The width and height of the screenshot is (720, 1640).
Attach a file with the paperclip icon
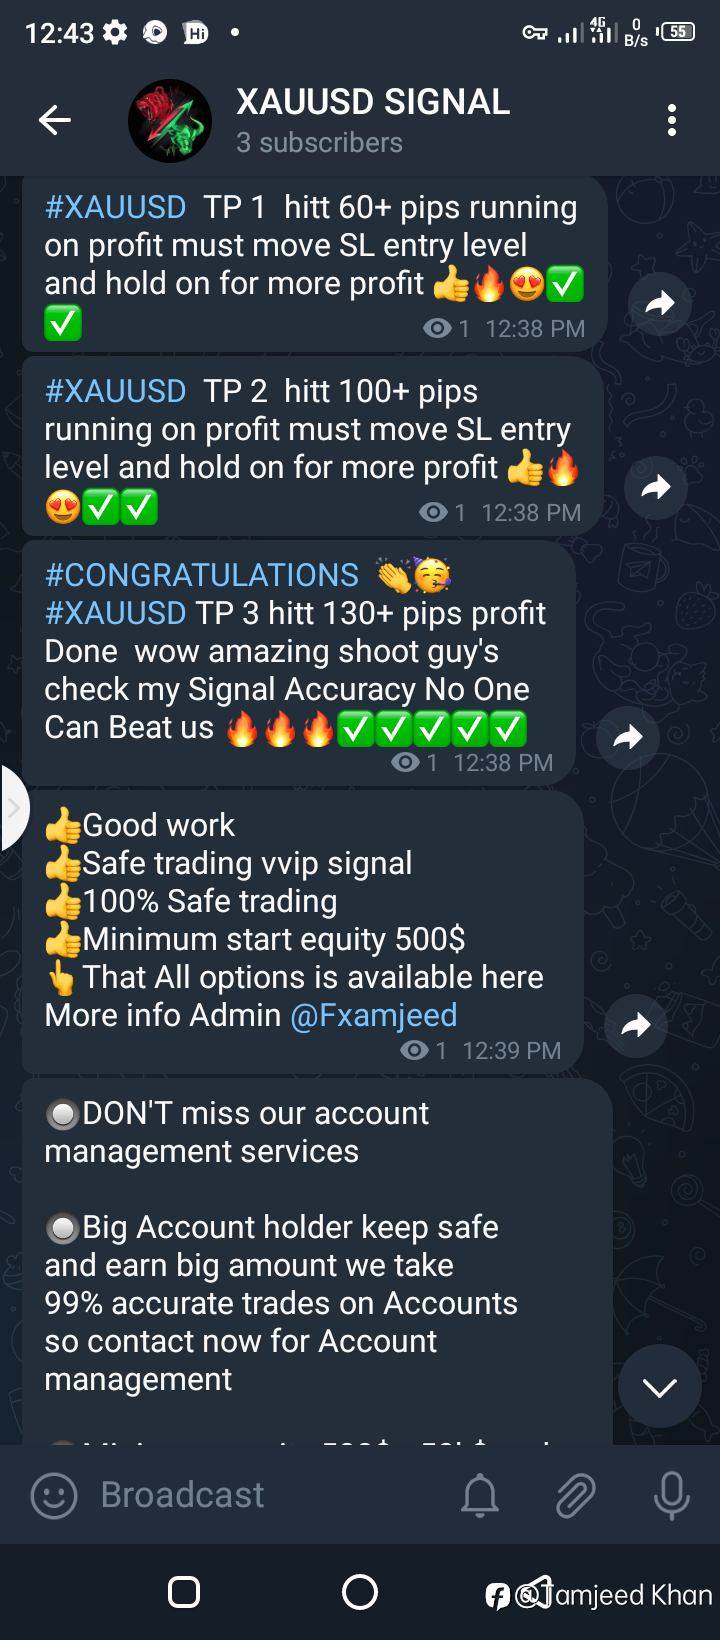coord(576,1496)
